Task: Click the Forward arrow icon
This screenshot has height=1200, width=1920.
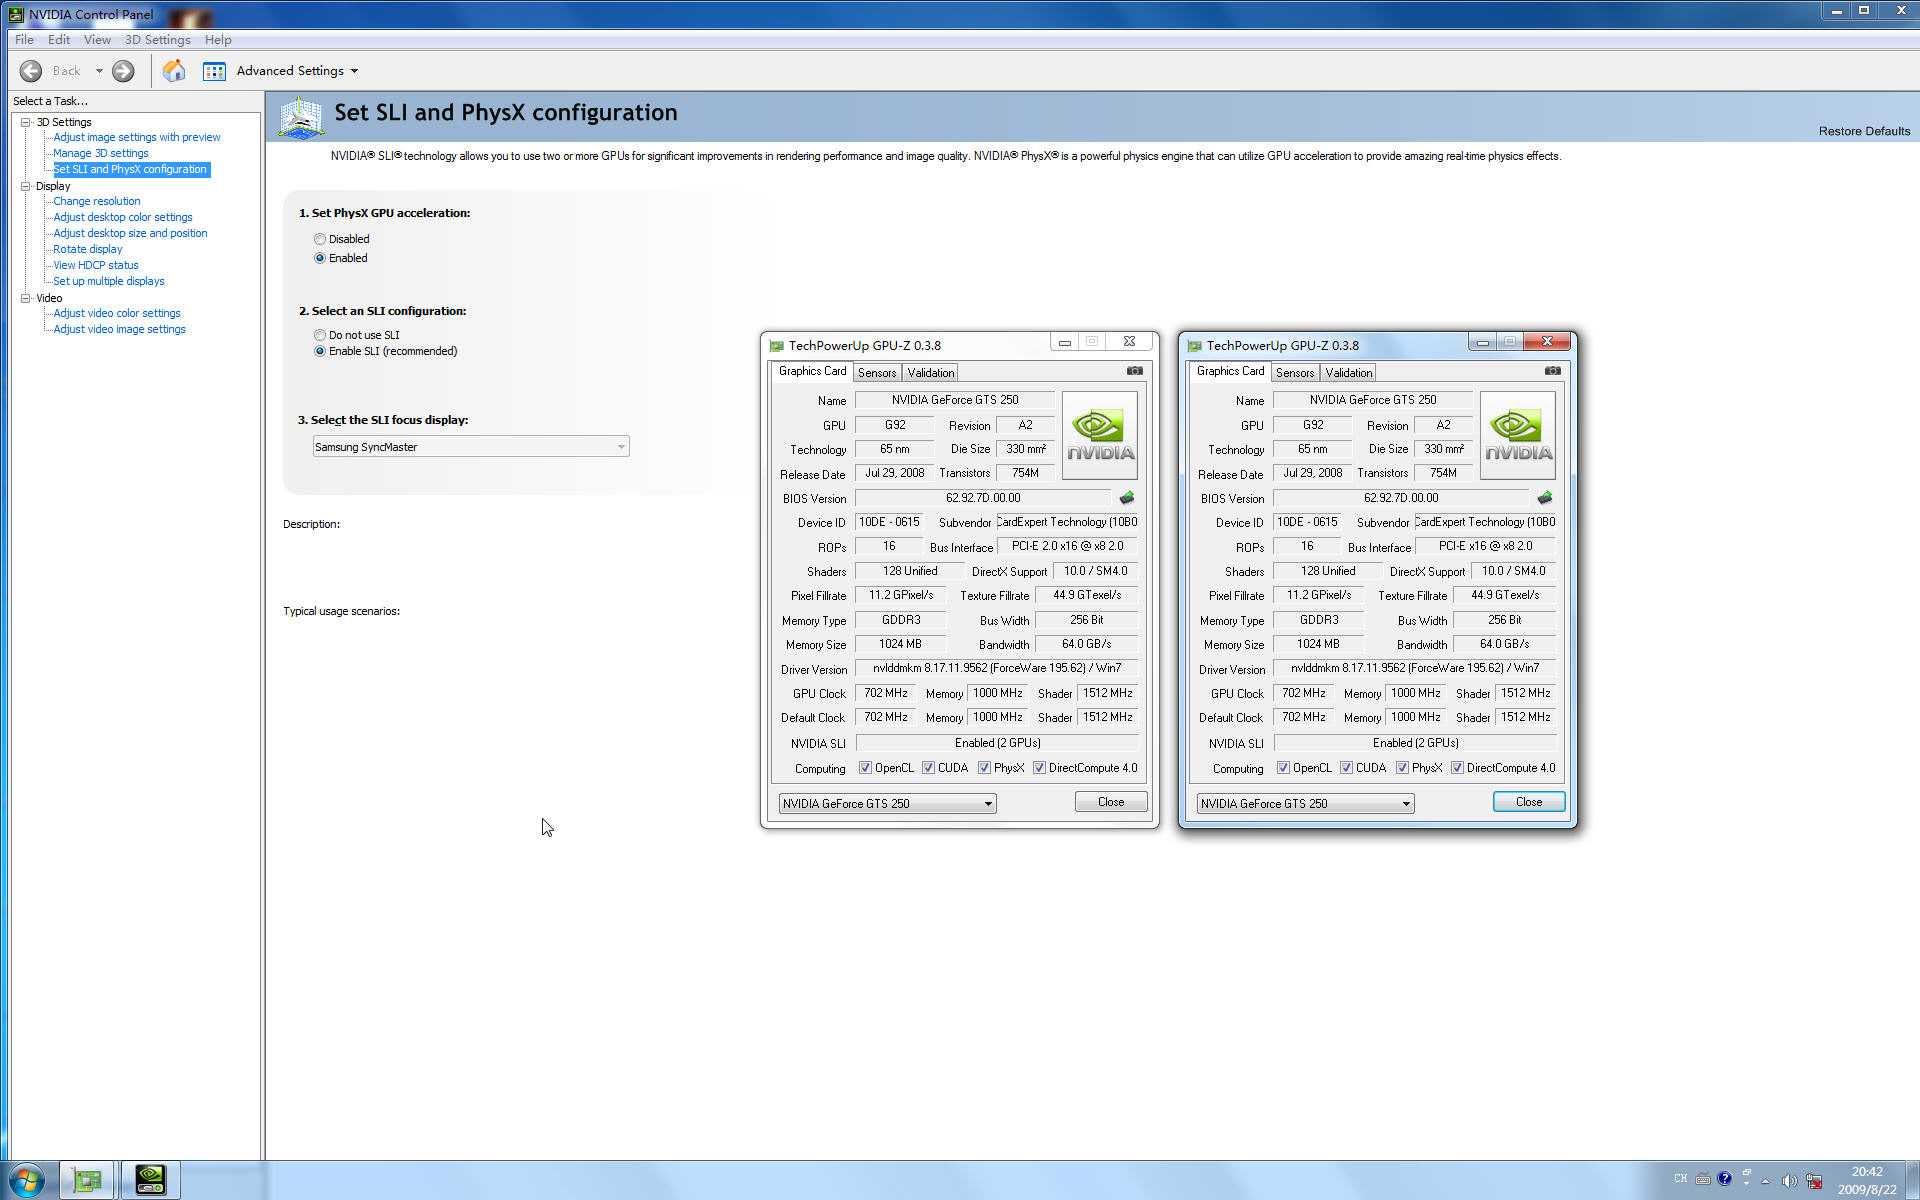Action: pyautogui.click(x=123, y=70)
